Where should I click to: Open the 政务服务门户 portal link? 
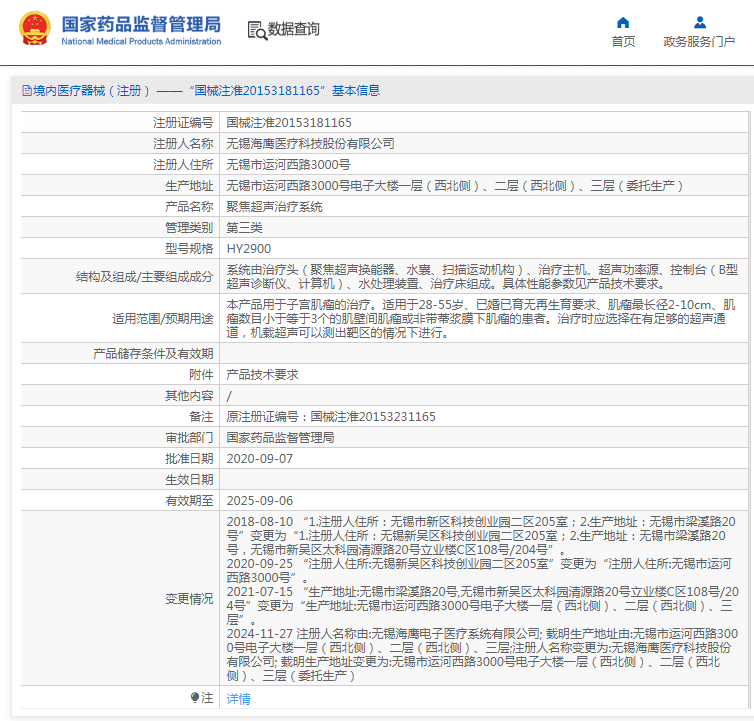click(x=699, y=42)
